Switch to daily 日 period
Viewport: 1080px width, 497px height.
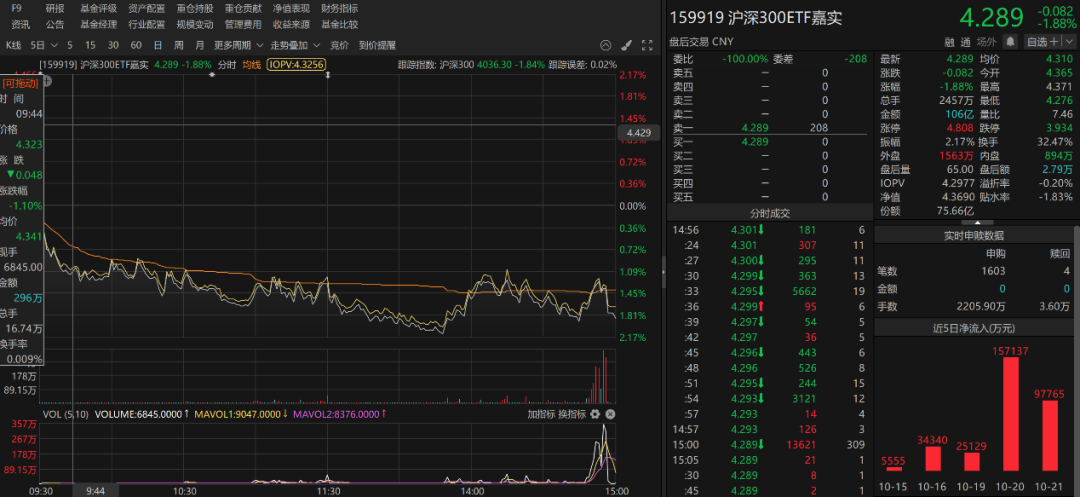pyautogui.click(x=158, y=45)
